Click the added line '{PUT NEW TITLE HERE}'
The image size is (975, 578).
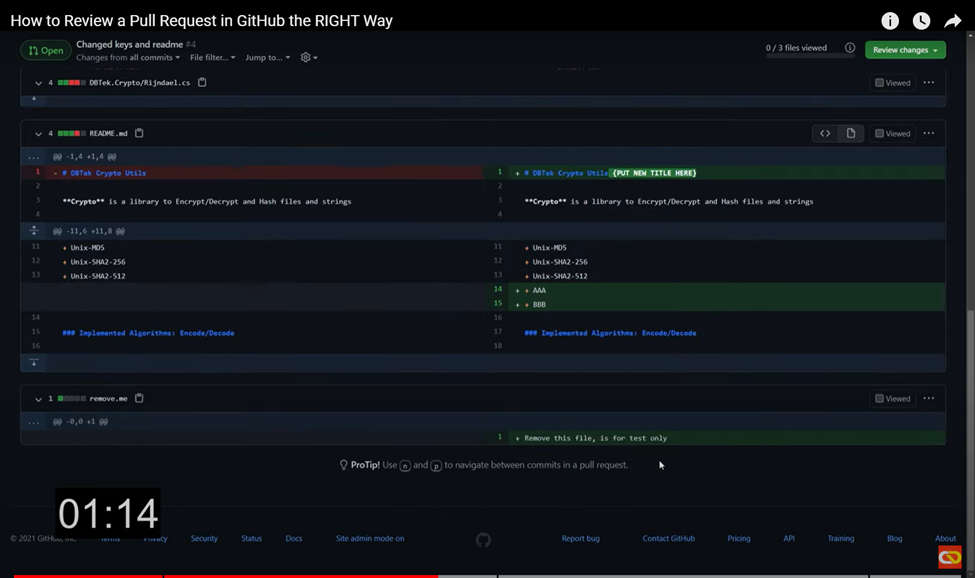[x=654, y=173]
